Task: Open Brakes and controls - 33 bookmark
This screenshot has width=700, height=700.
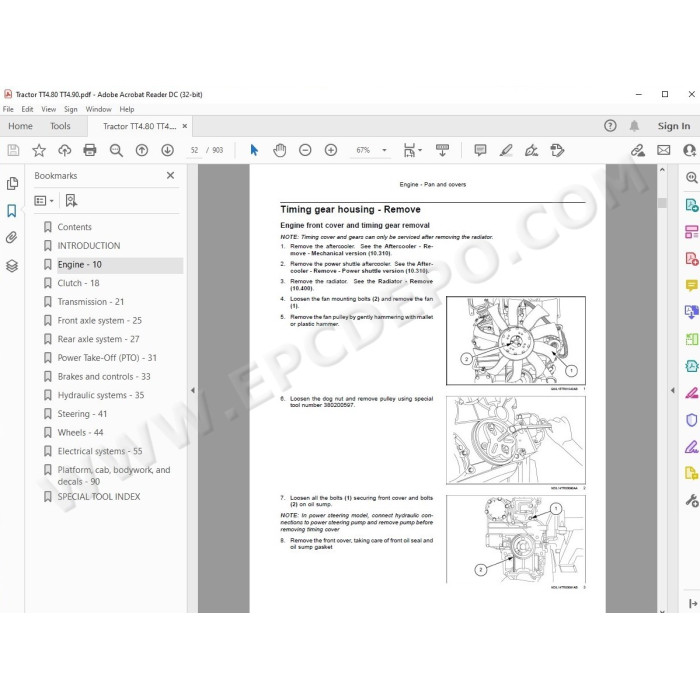Action: [x=104, y=376]
